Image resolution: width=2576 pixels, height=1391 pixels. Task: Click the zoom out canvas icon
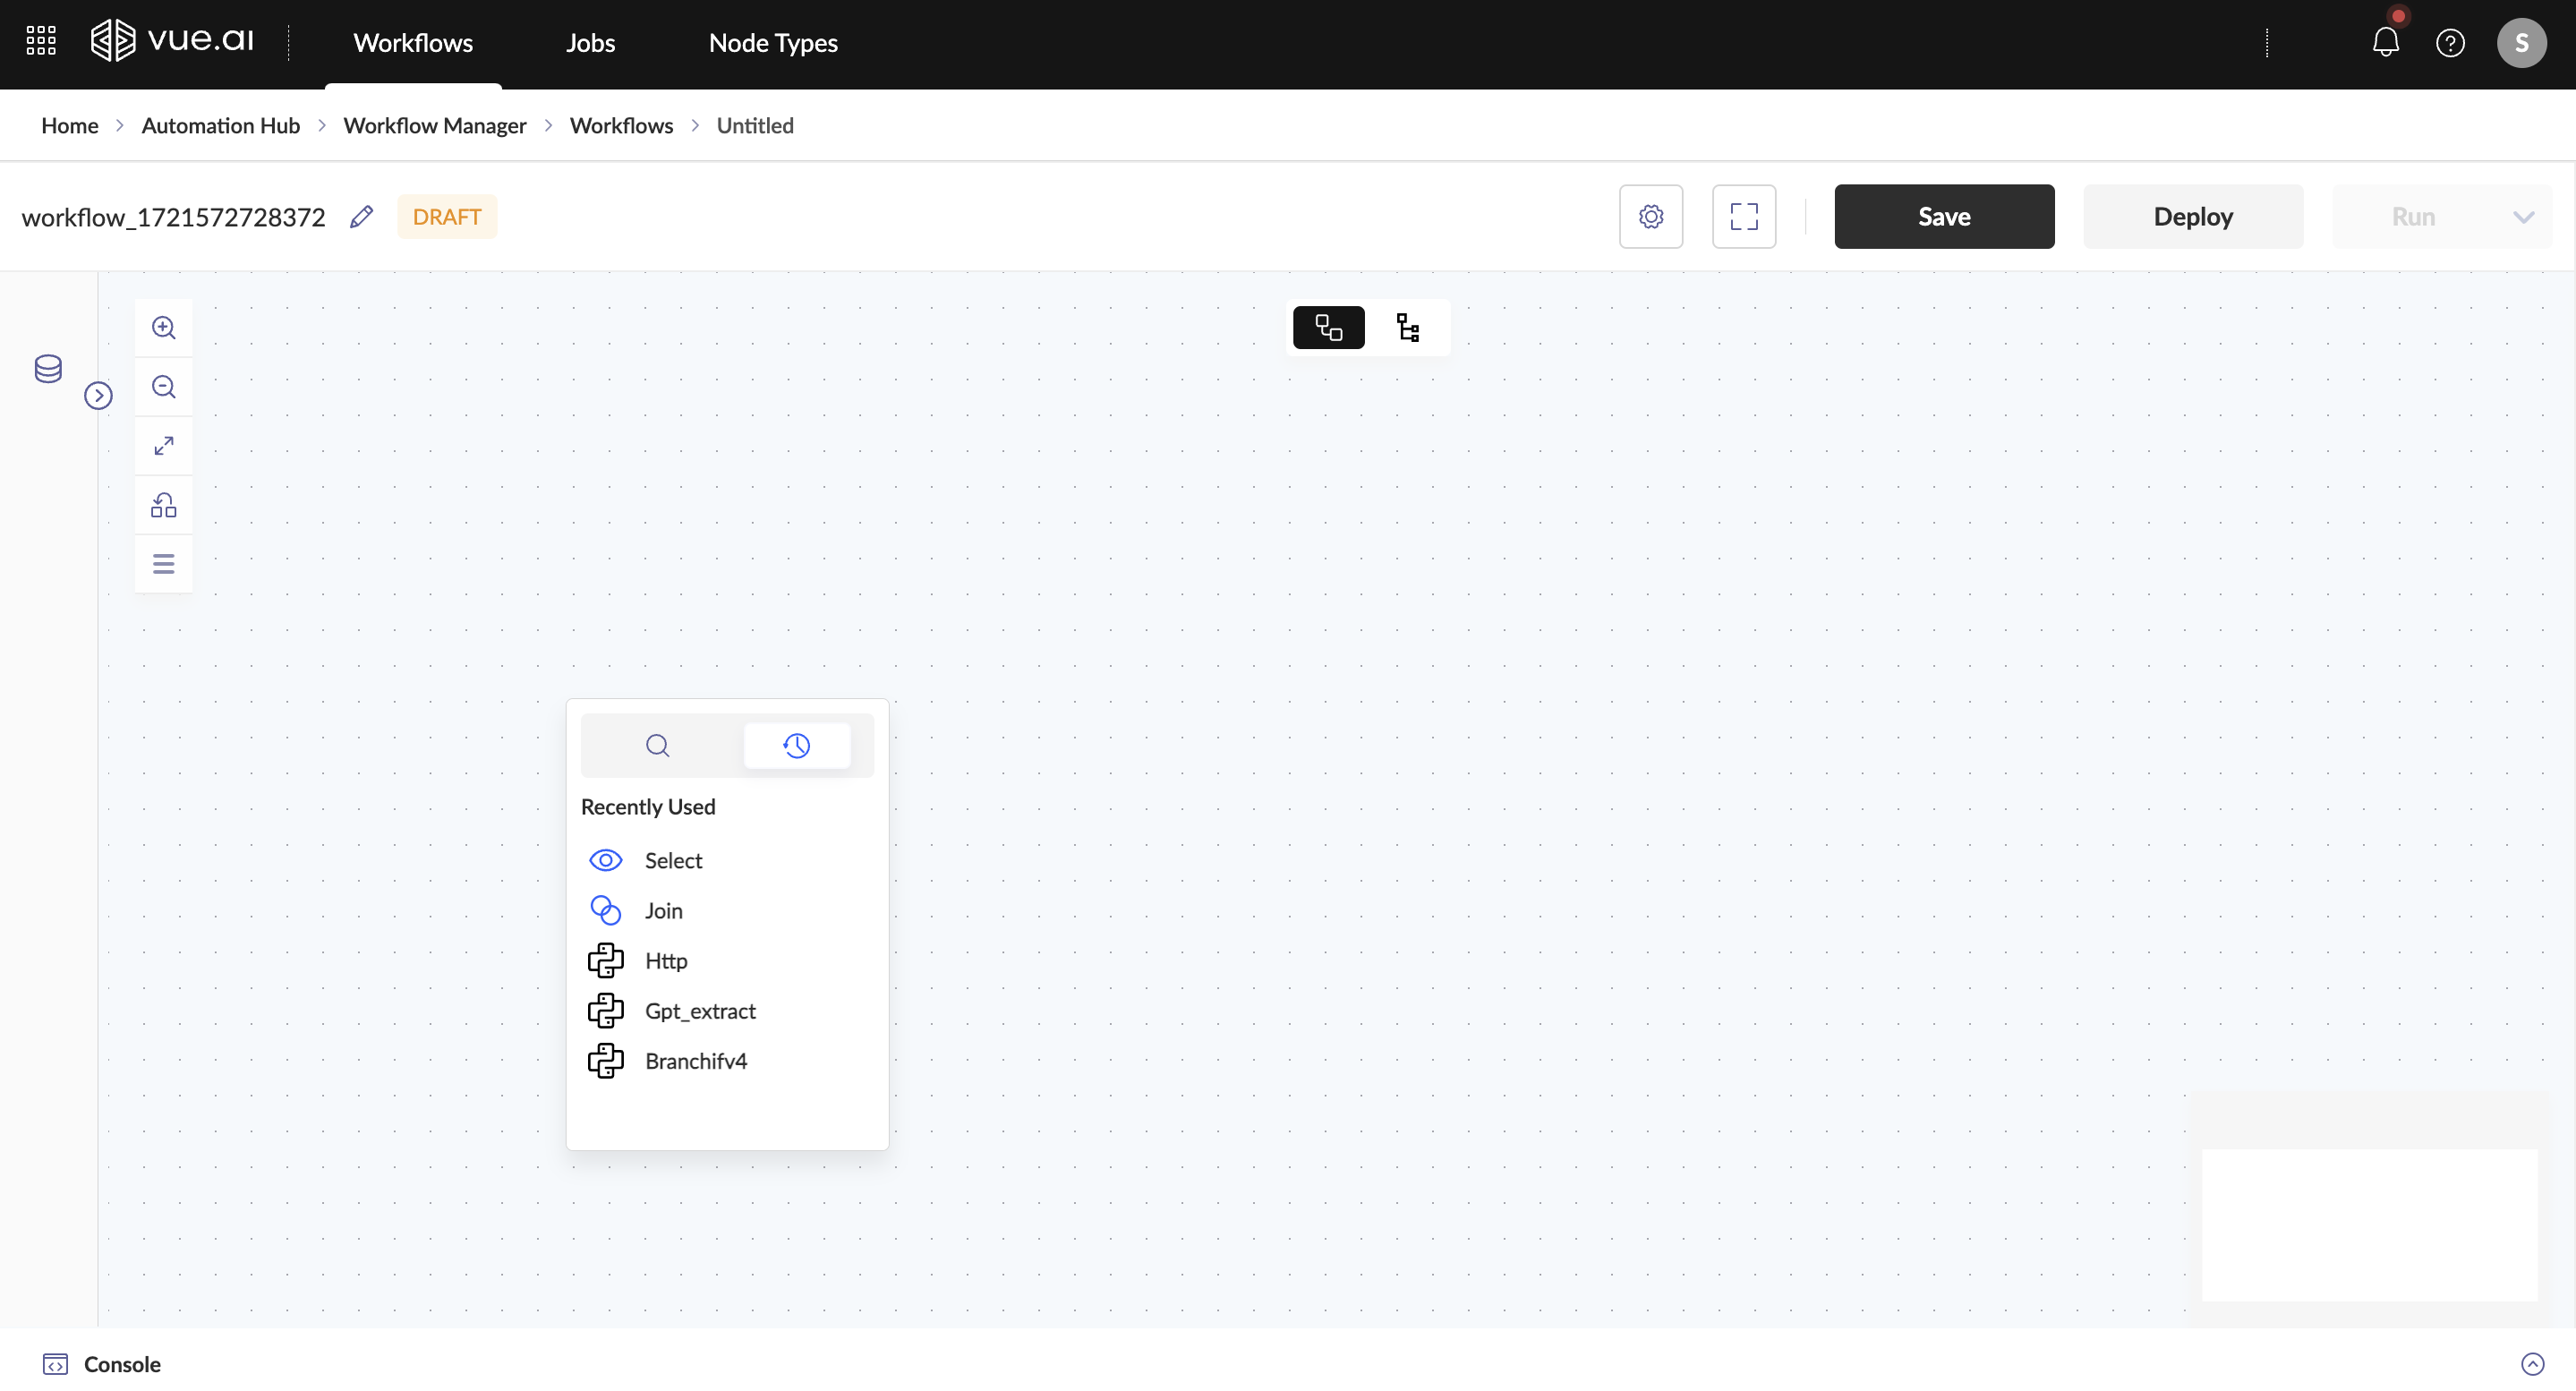coord(164,387)
